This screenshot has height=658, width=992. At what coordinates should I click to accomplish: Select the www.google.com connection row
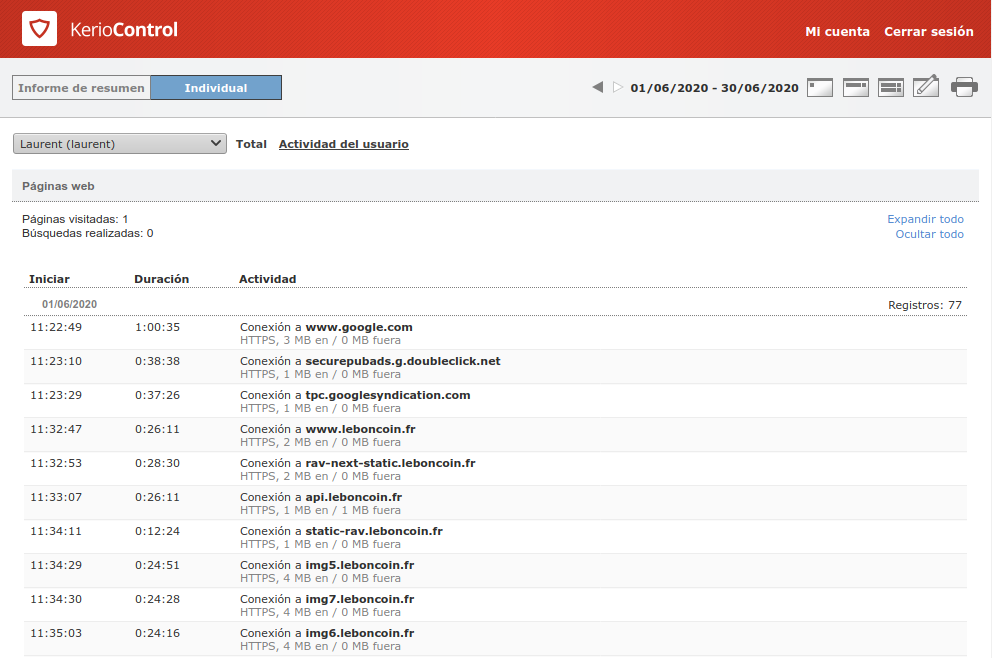[495, 333]
